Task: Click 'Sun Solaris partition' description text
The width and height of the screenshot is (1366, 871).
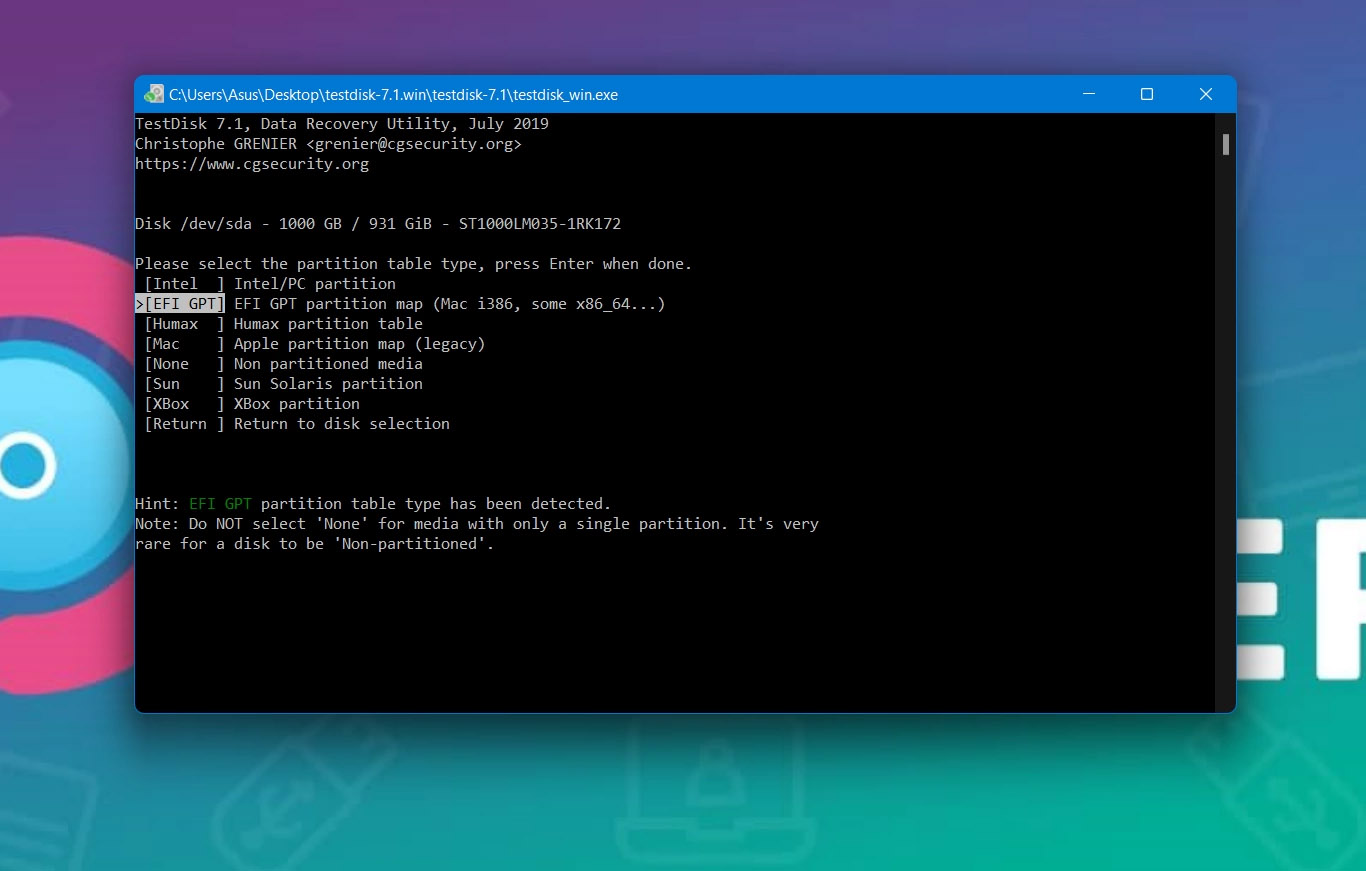Action: 328,384
